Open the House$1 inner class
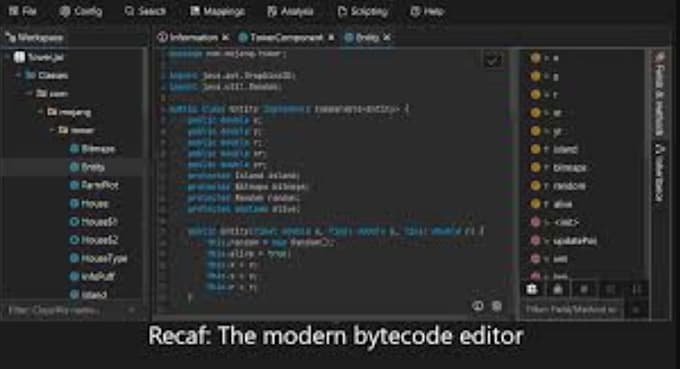This screenshot has height=369, width=680. (x=99, y=222)
